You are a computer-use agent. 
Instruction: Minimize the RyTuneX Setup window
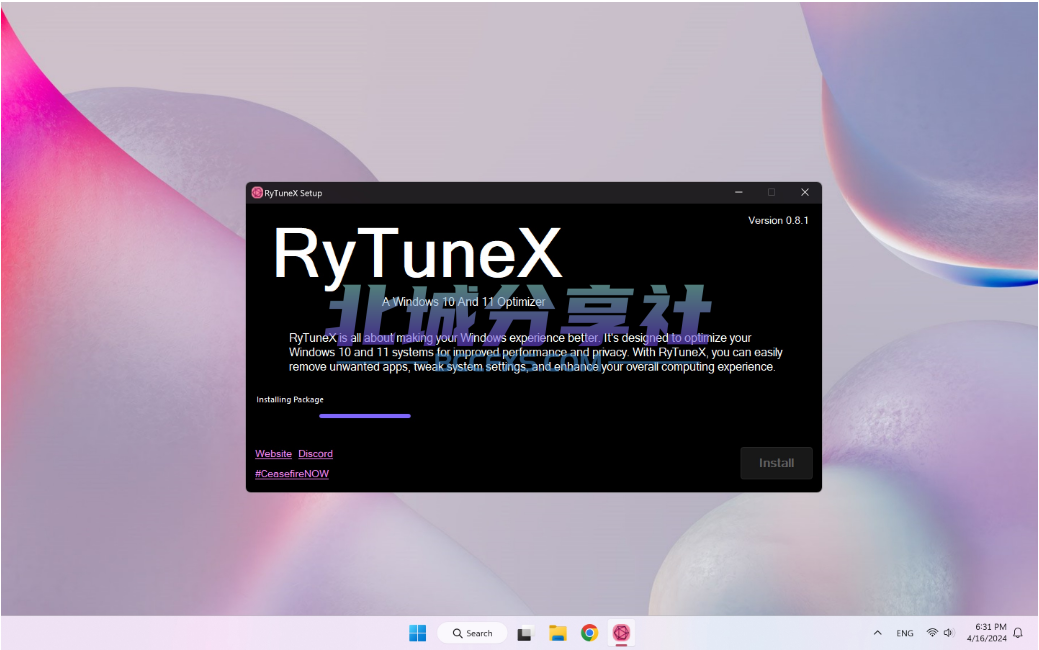738,193
